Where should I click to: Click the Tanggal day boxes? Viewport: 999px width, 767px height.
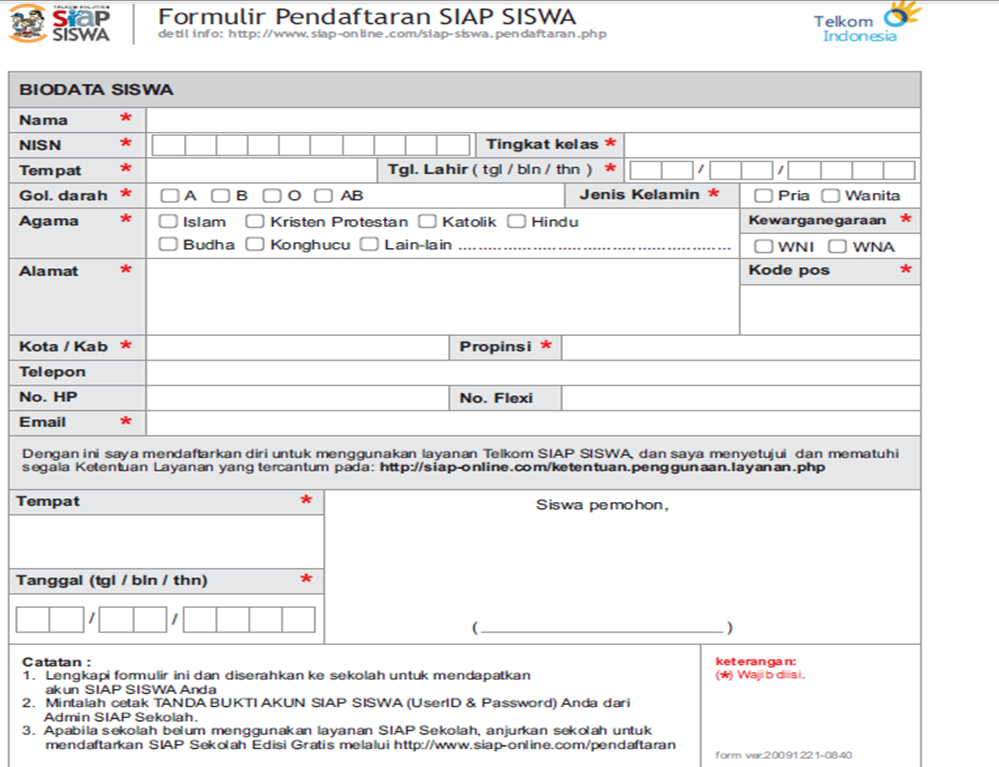click(x=50, y=619)
